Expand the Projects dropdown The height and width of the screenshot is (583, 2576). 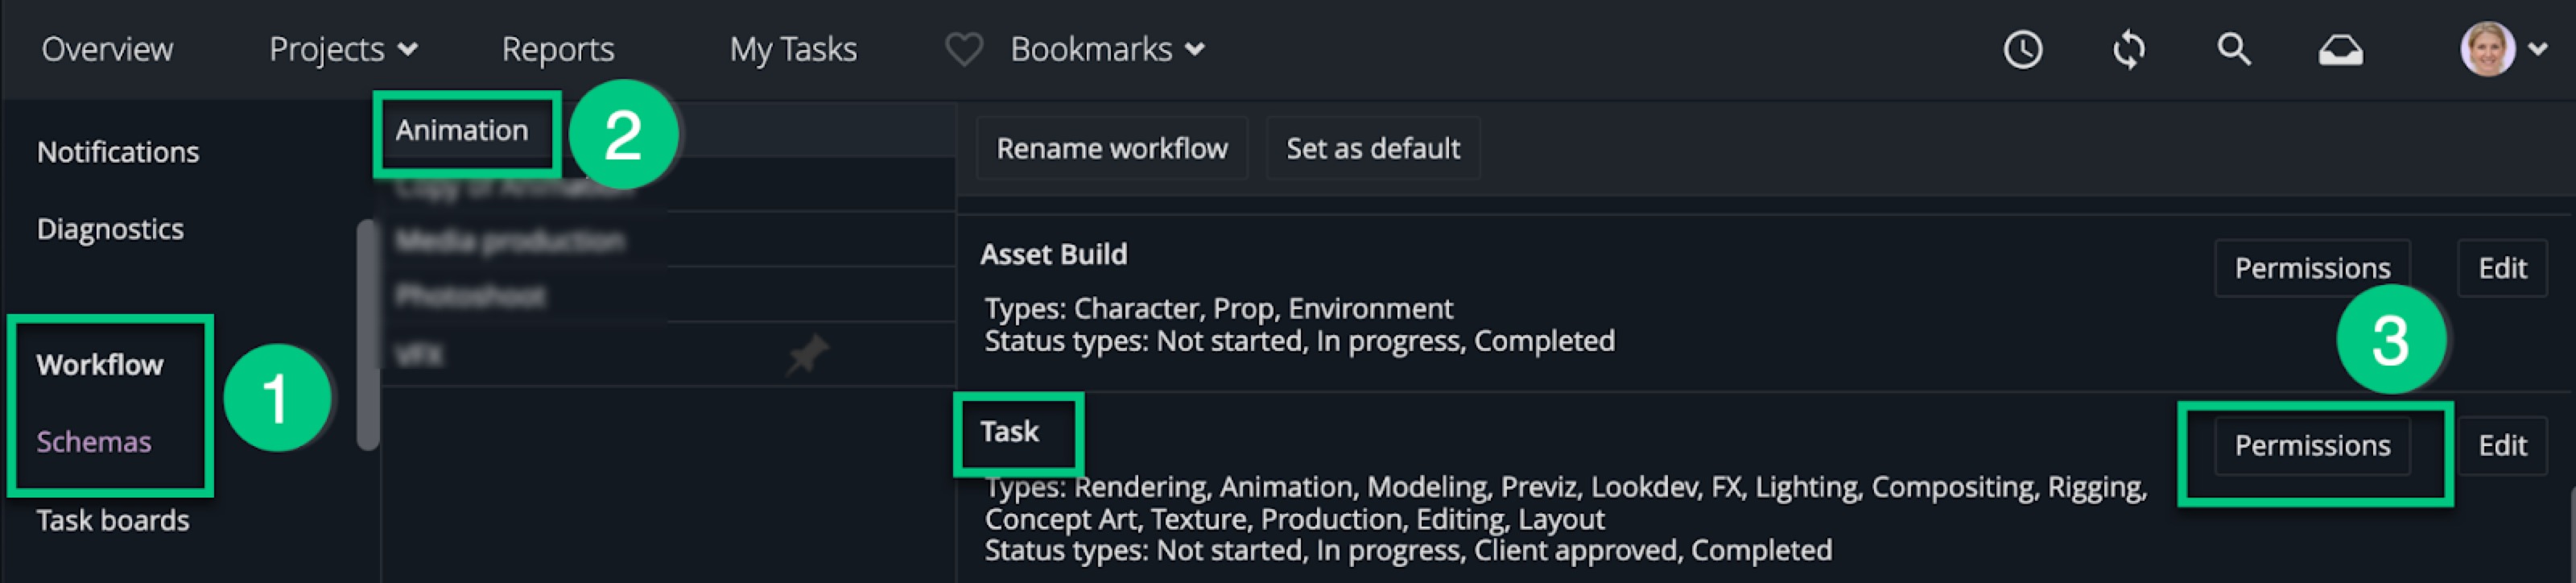[343, 49]
